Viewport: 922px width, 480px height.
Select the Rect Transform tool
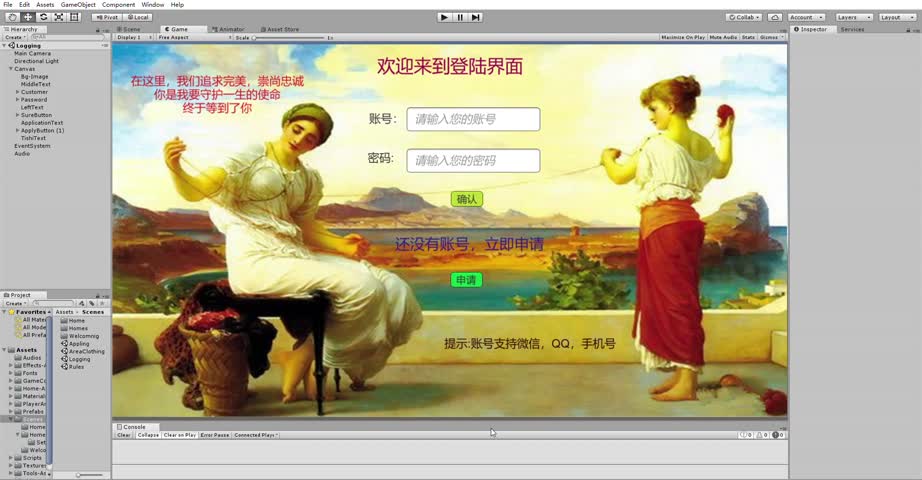(74, 17)
